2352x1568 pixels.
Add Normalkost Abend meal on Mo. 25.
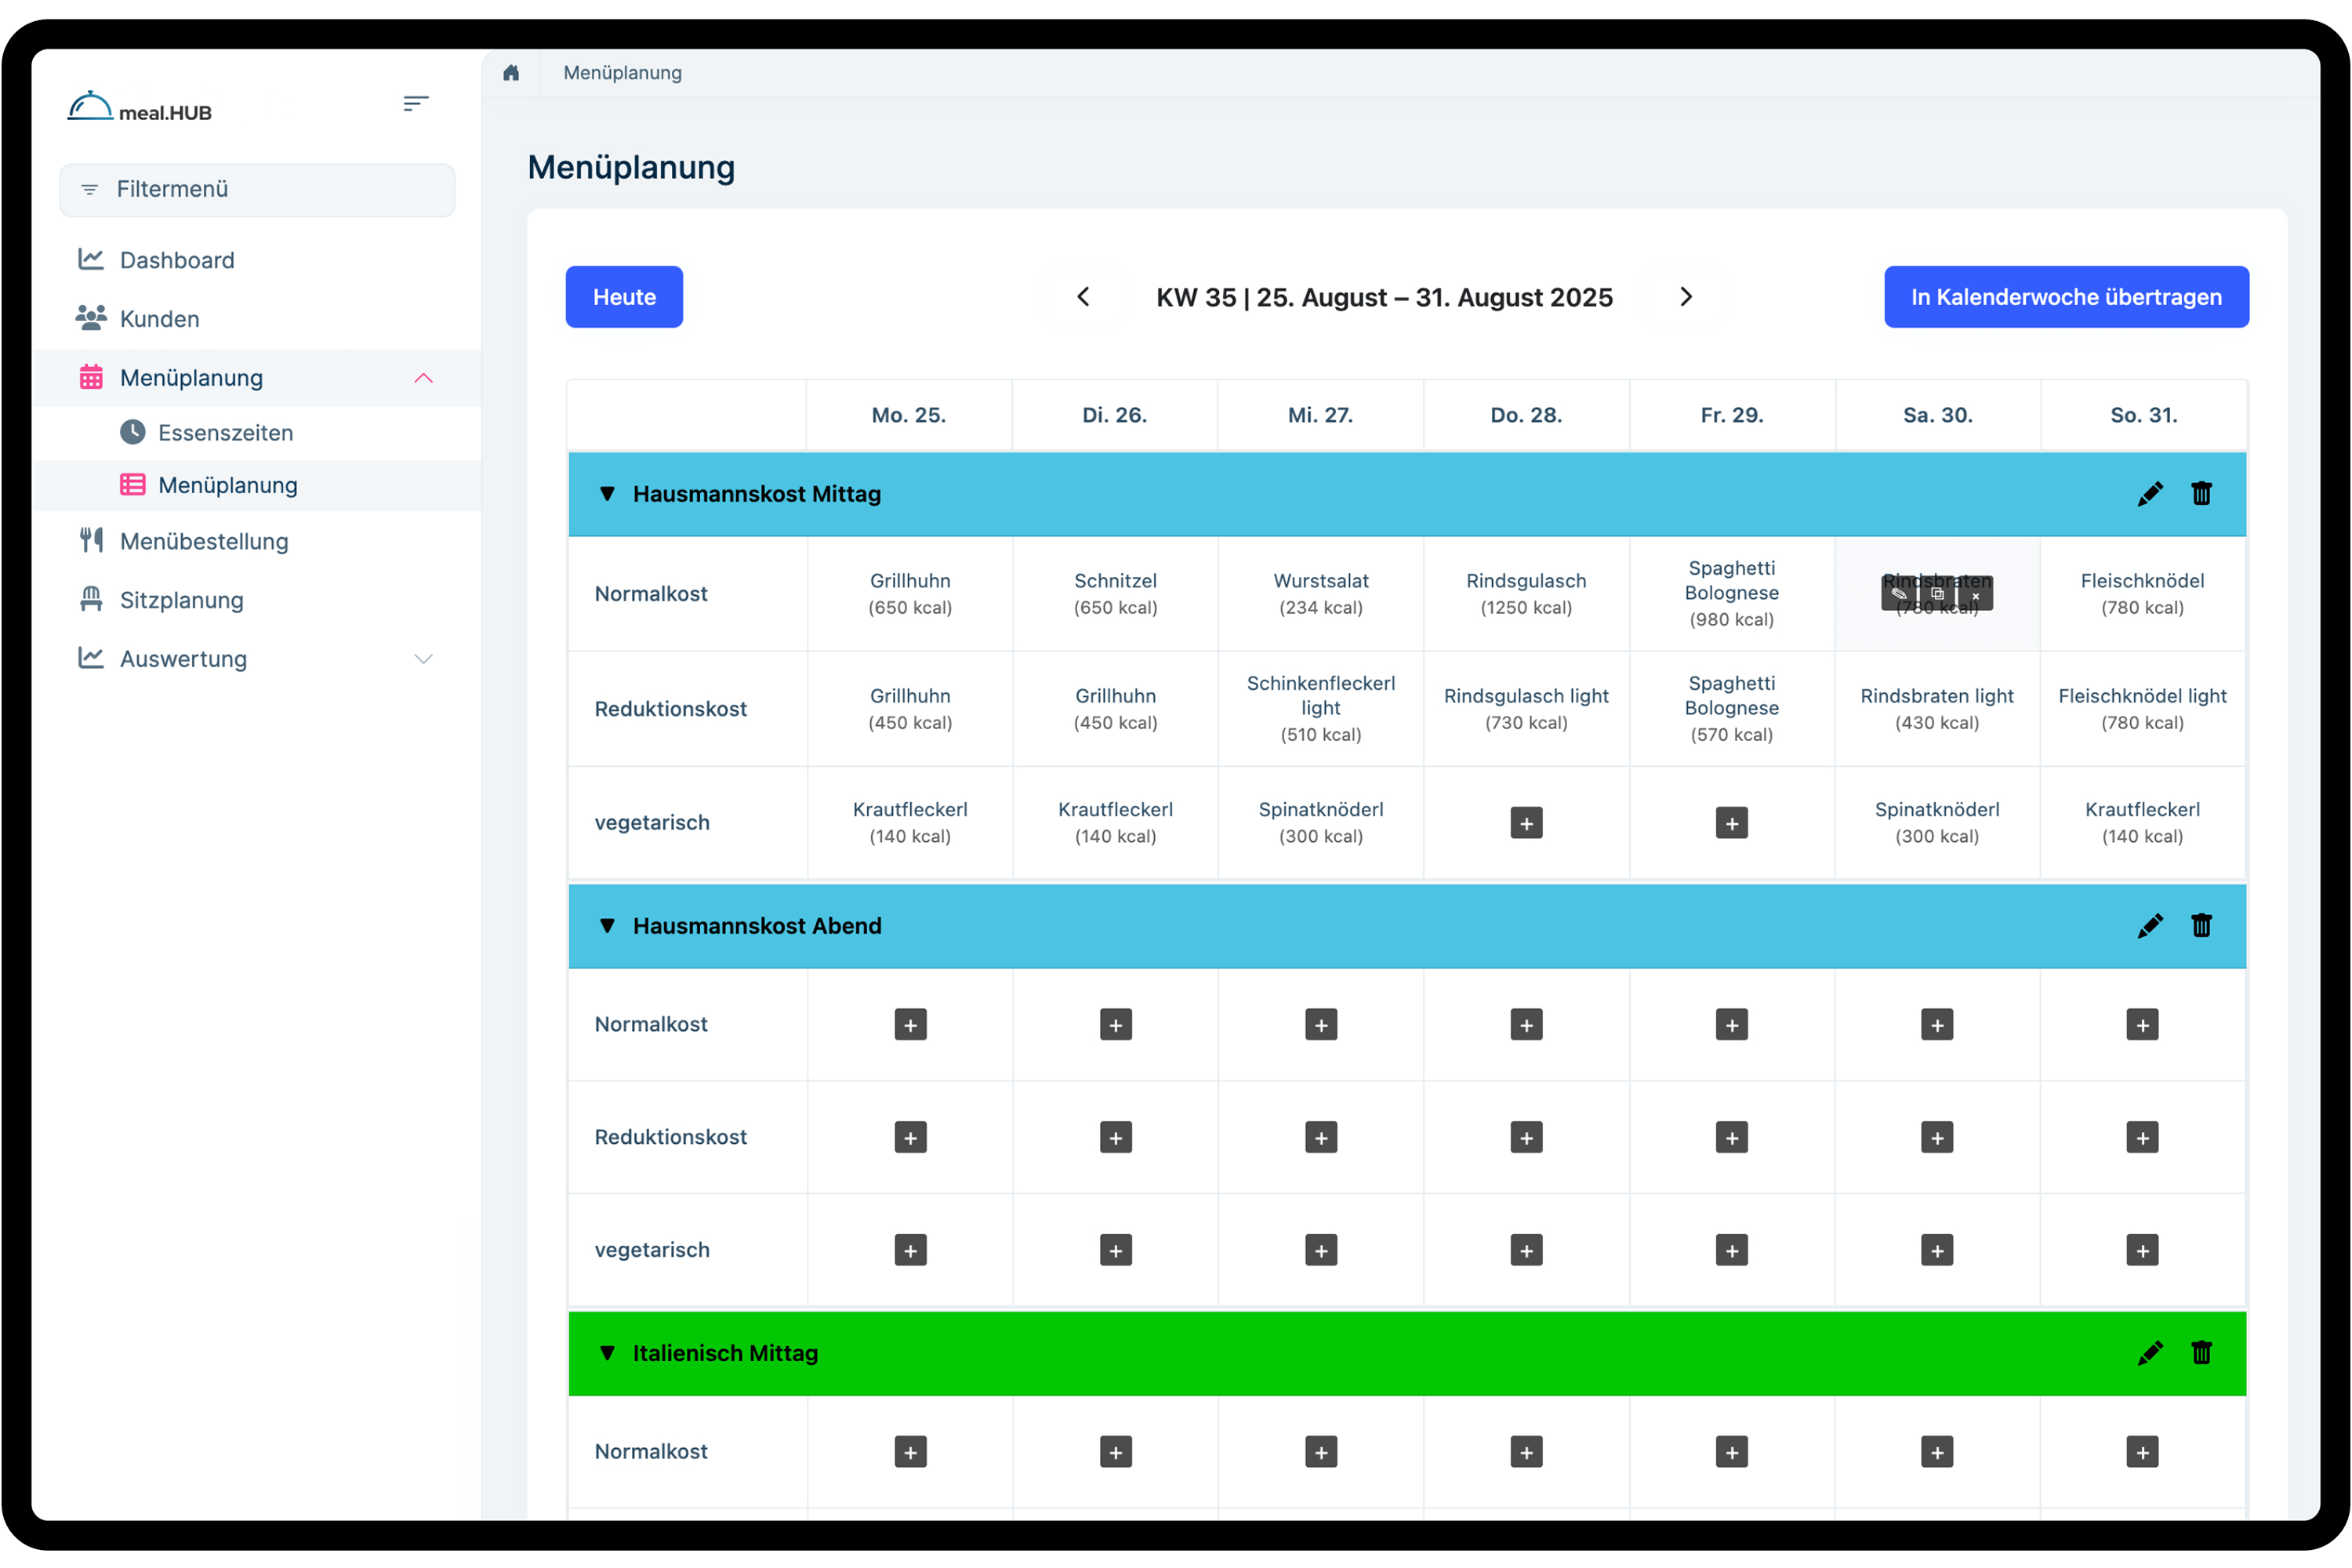(x=910, y=1025)
